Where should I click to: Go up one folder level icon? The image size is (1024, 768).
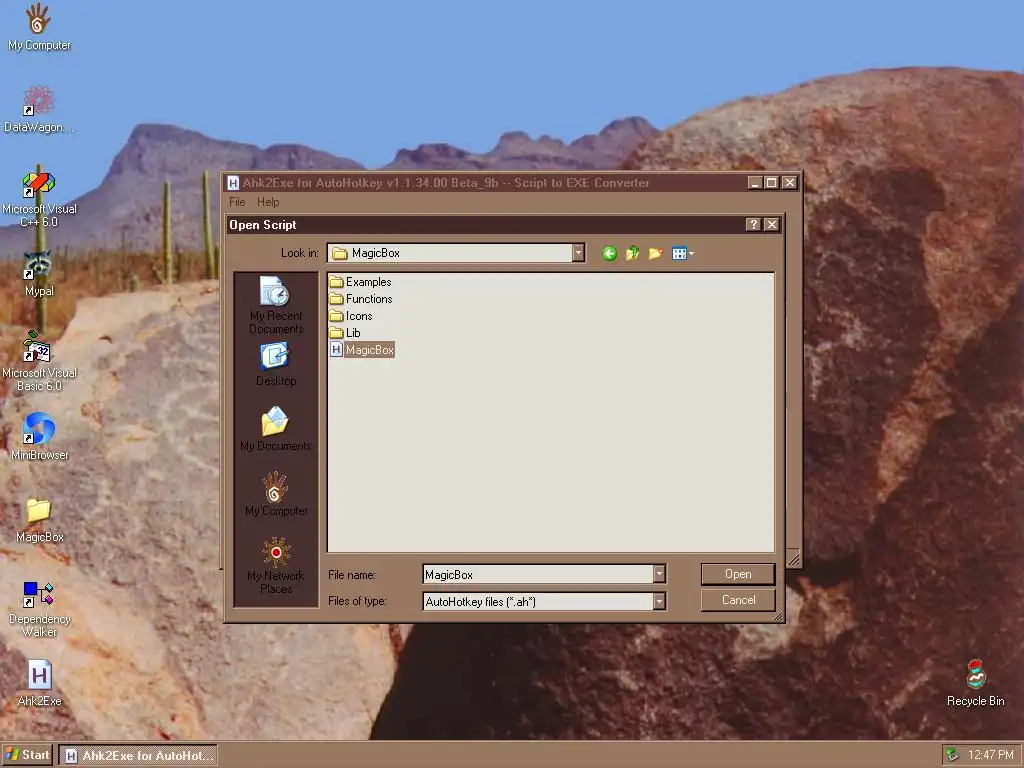pos(632,253)
